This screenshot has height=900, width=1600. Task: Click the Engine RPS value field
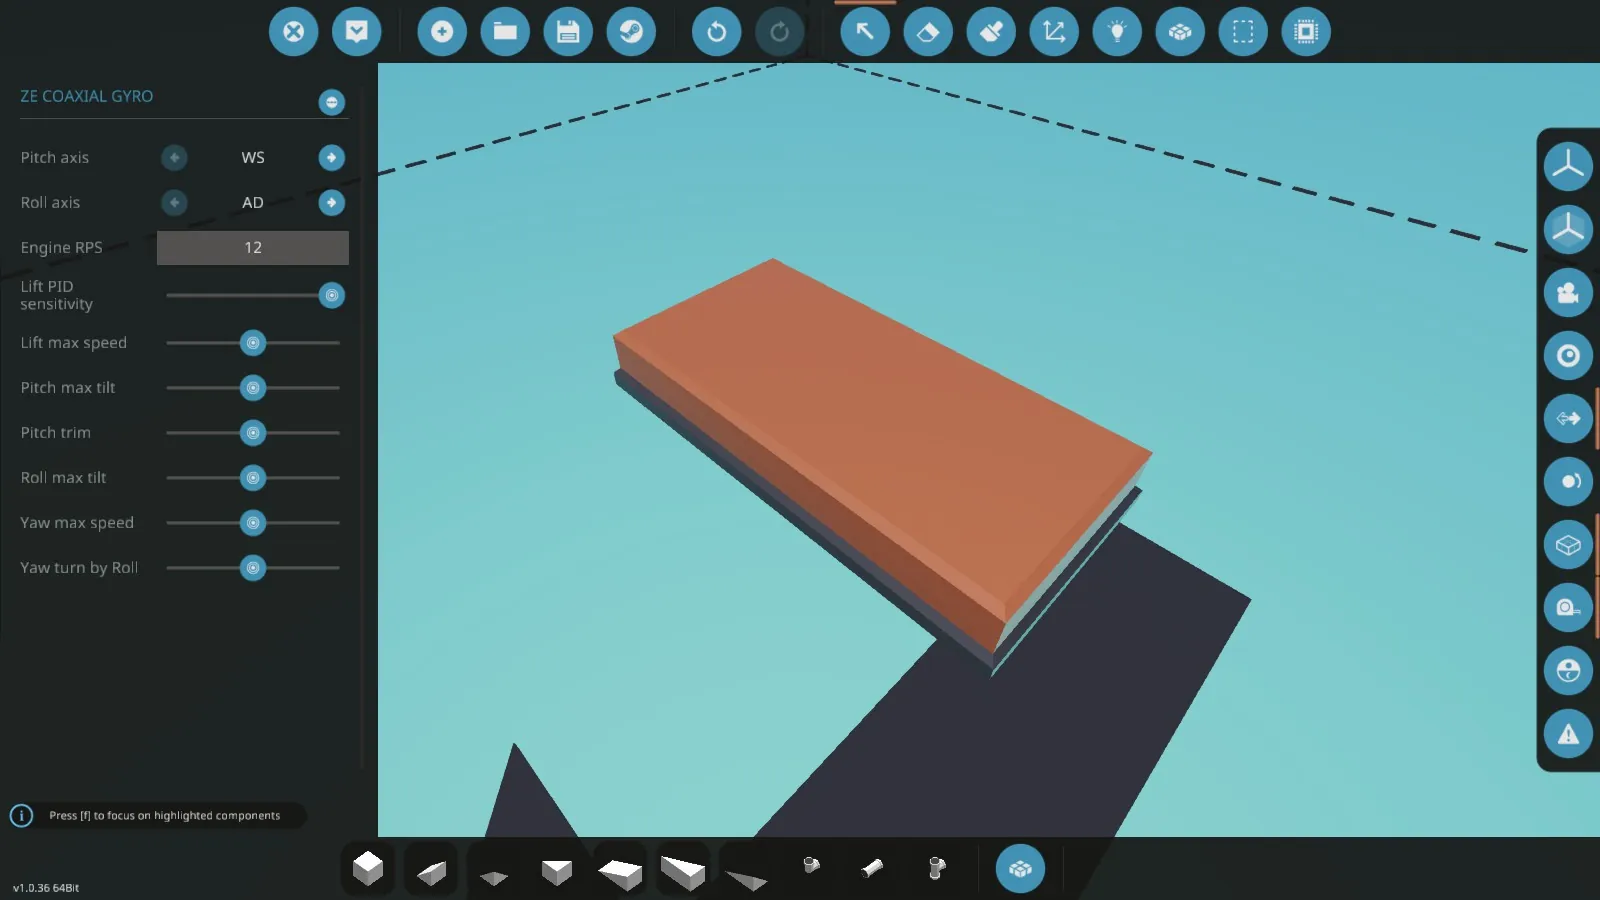(253, 248)
